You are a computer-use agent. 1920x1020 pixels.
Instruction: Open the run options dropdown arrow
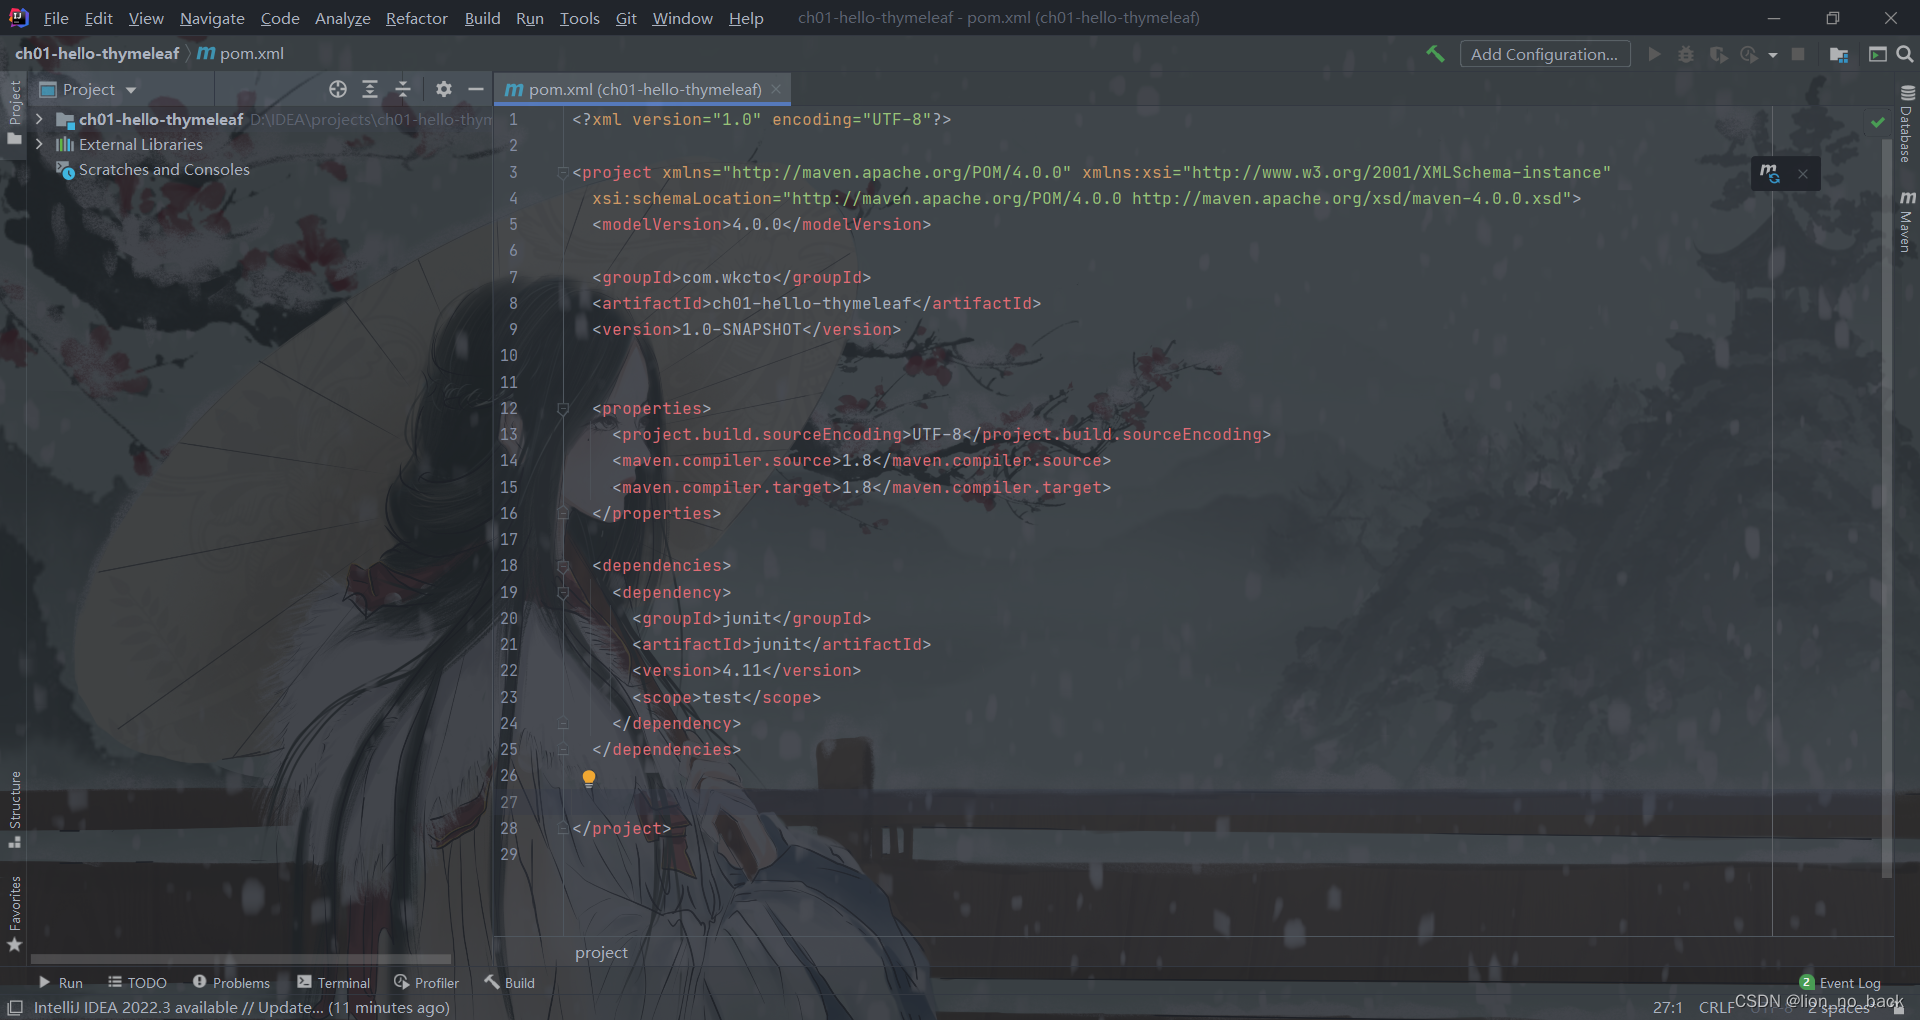pos(1773,55)
